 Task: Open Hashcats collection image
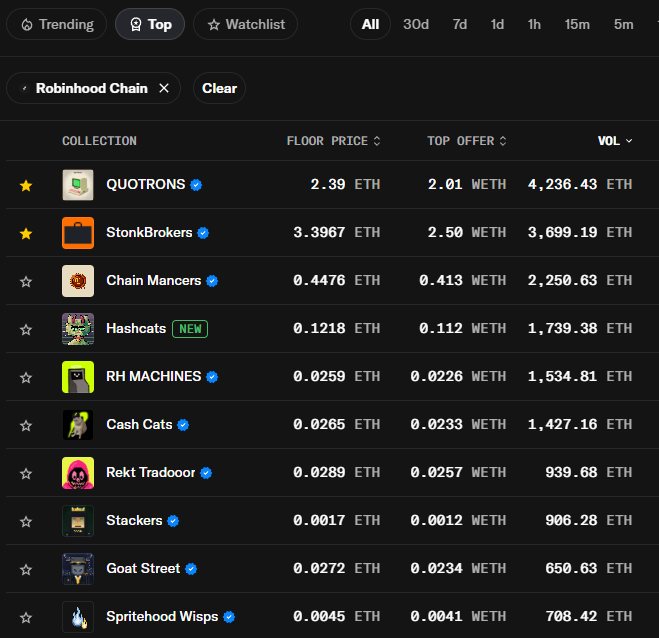pos(78,329)
